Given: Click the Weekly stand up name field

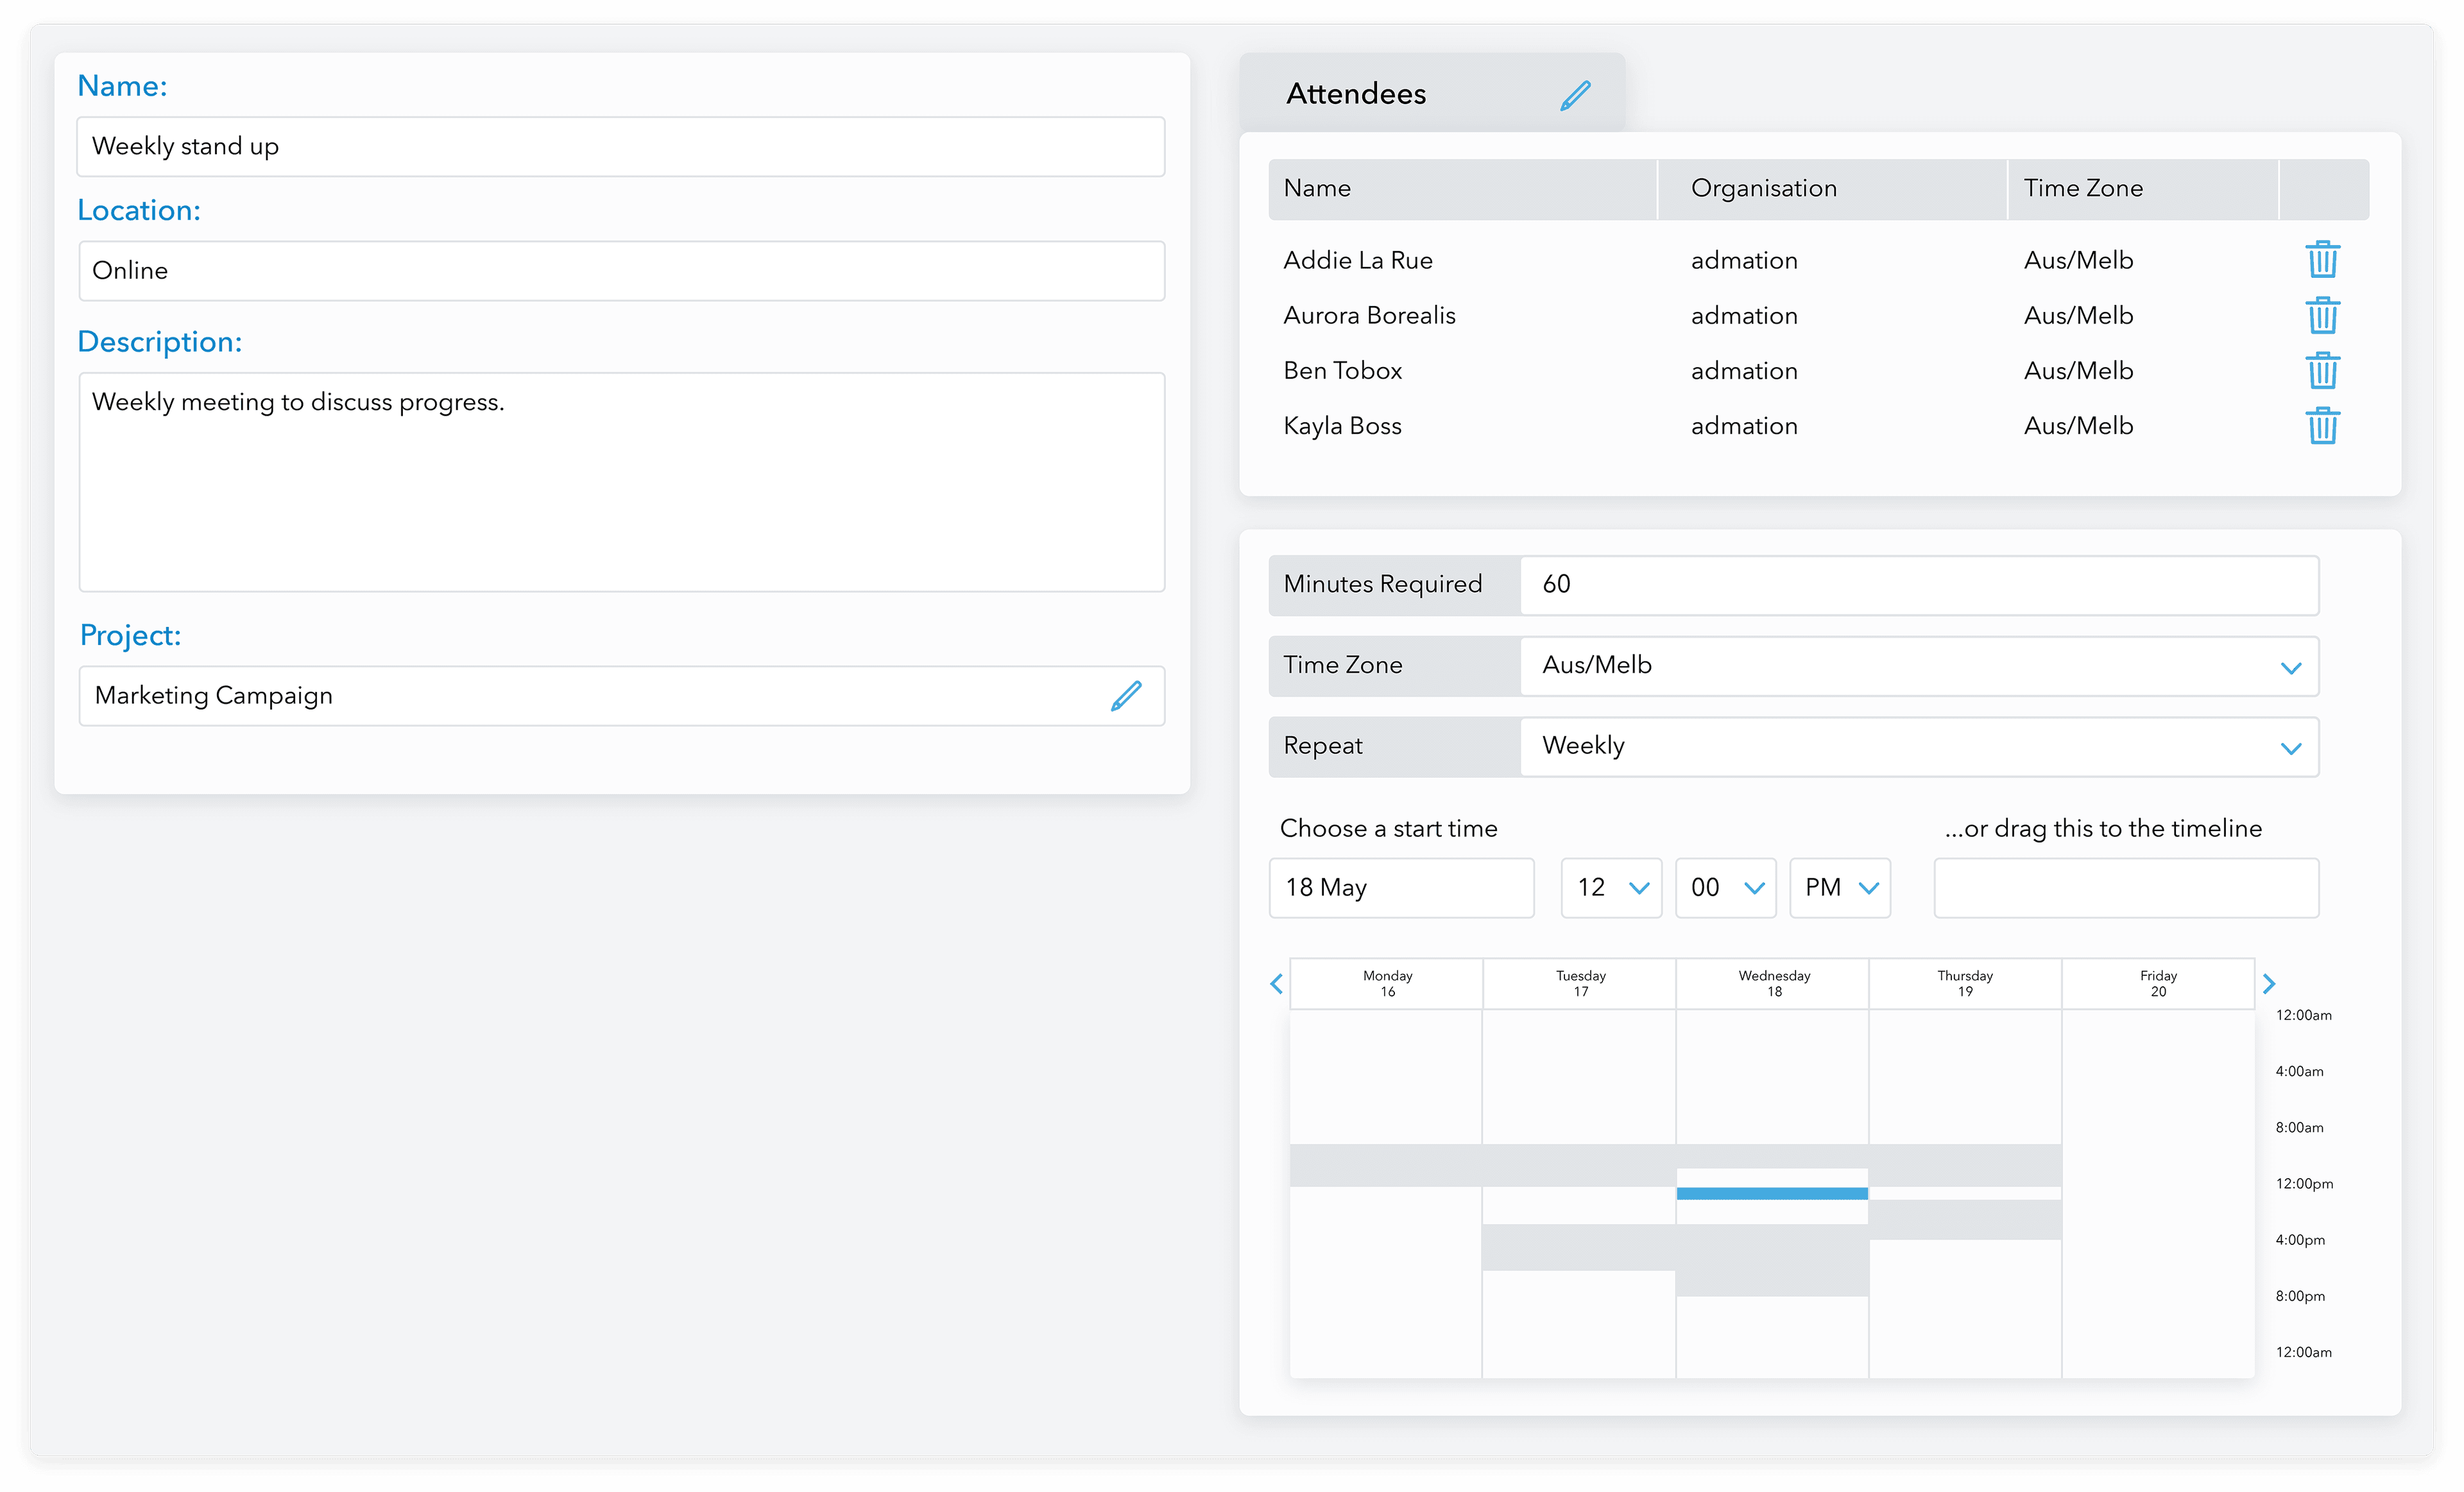Looking at the screenshot, I should click(620, 147).
